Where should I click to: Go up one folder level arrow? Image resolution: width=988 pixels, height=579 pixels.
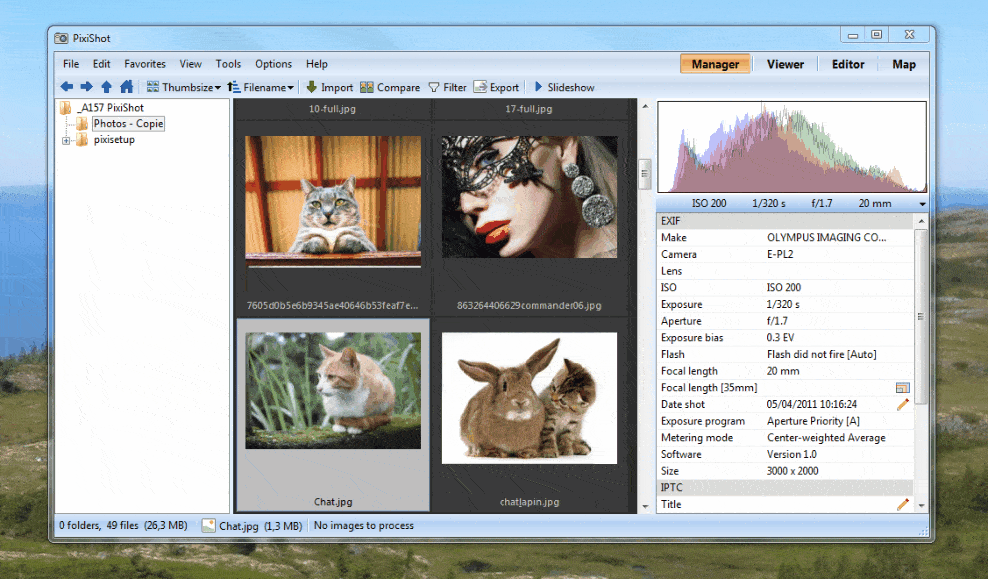(x=106, y=87)
